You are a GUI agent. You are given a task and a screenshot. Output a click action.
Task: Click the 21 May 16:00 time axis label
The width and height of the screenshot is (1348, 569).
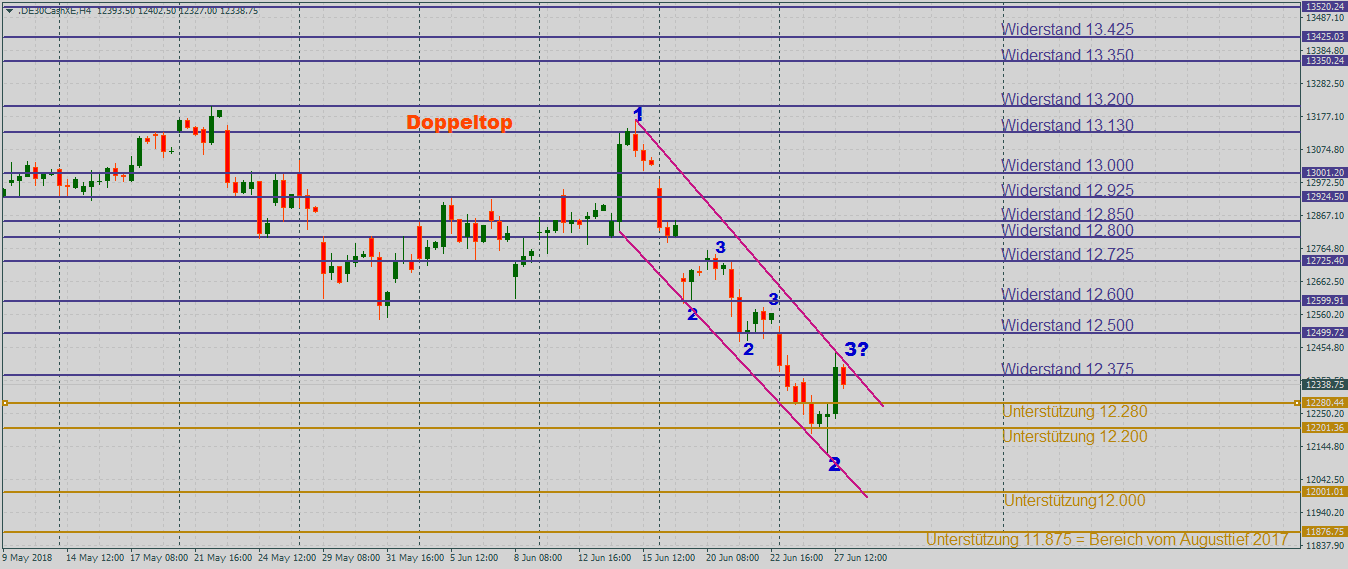222,558
